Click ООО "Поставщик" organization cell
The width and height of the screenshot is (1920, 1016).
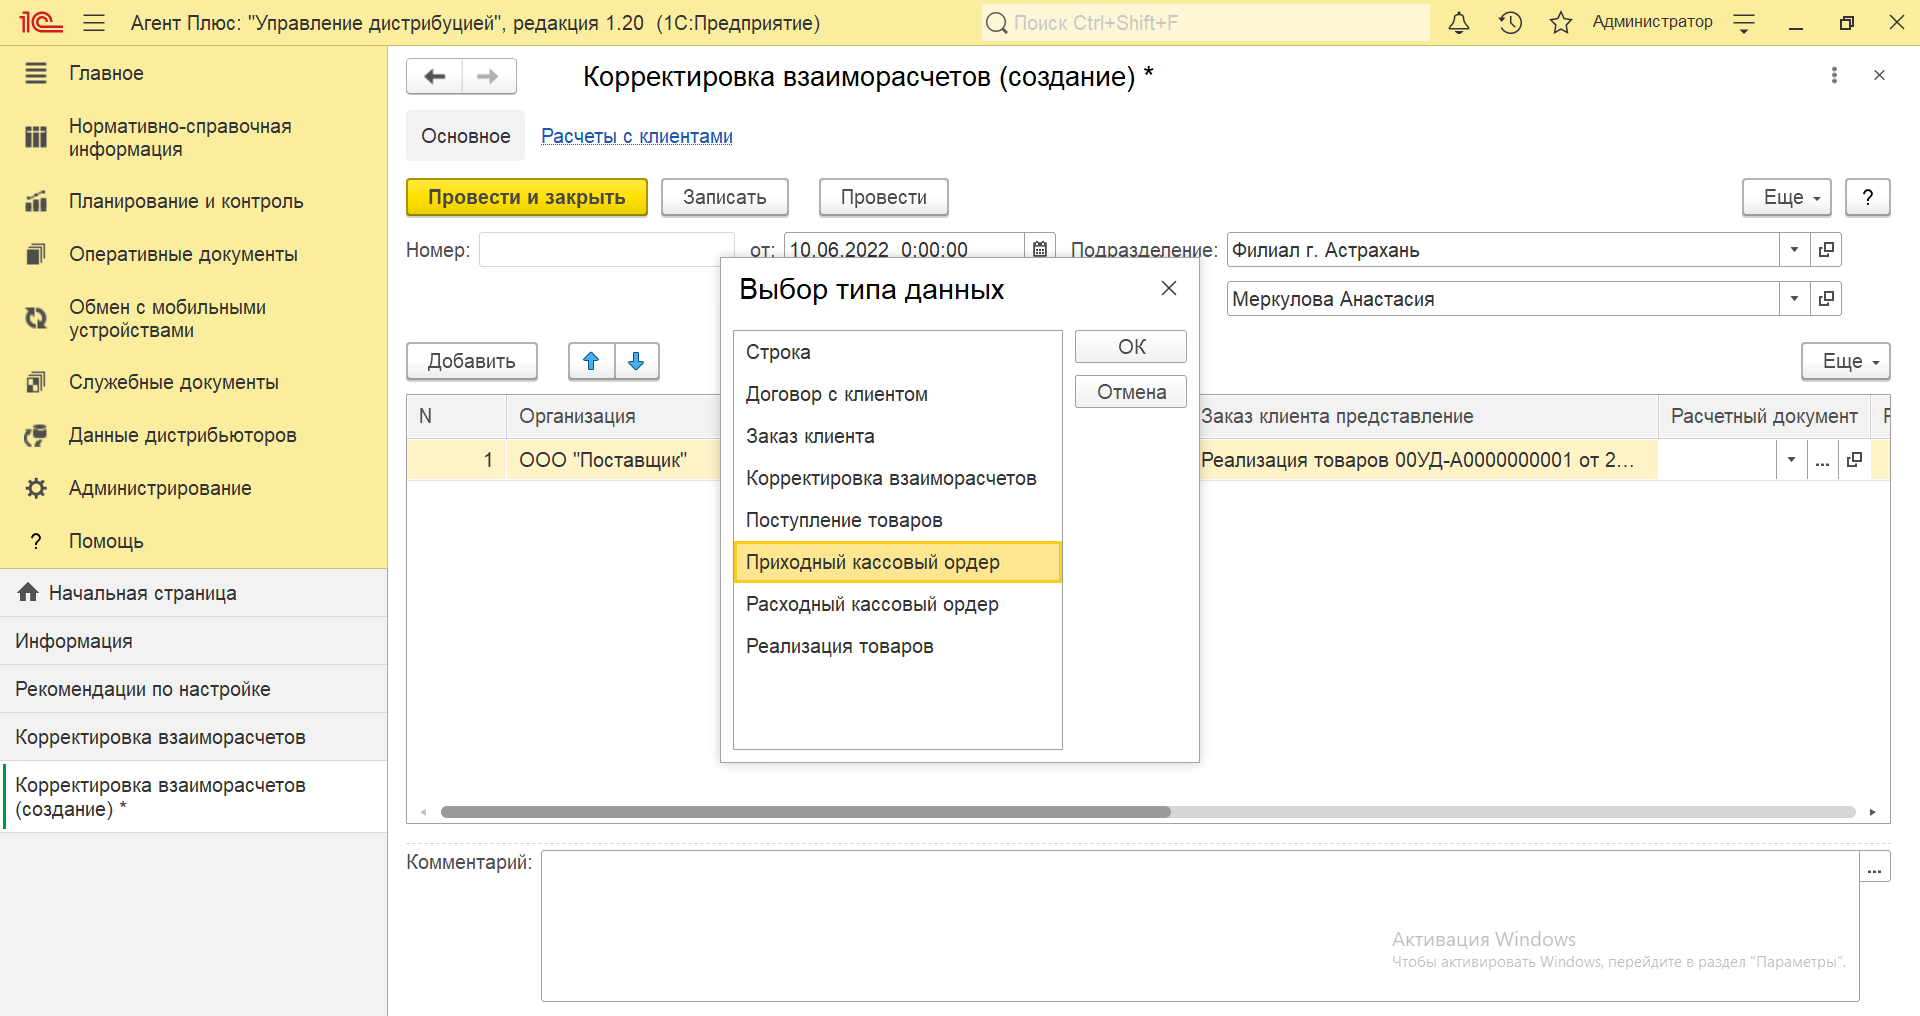613,460
